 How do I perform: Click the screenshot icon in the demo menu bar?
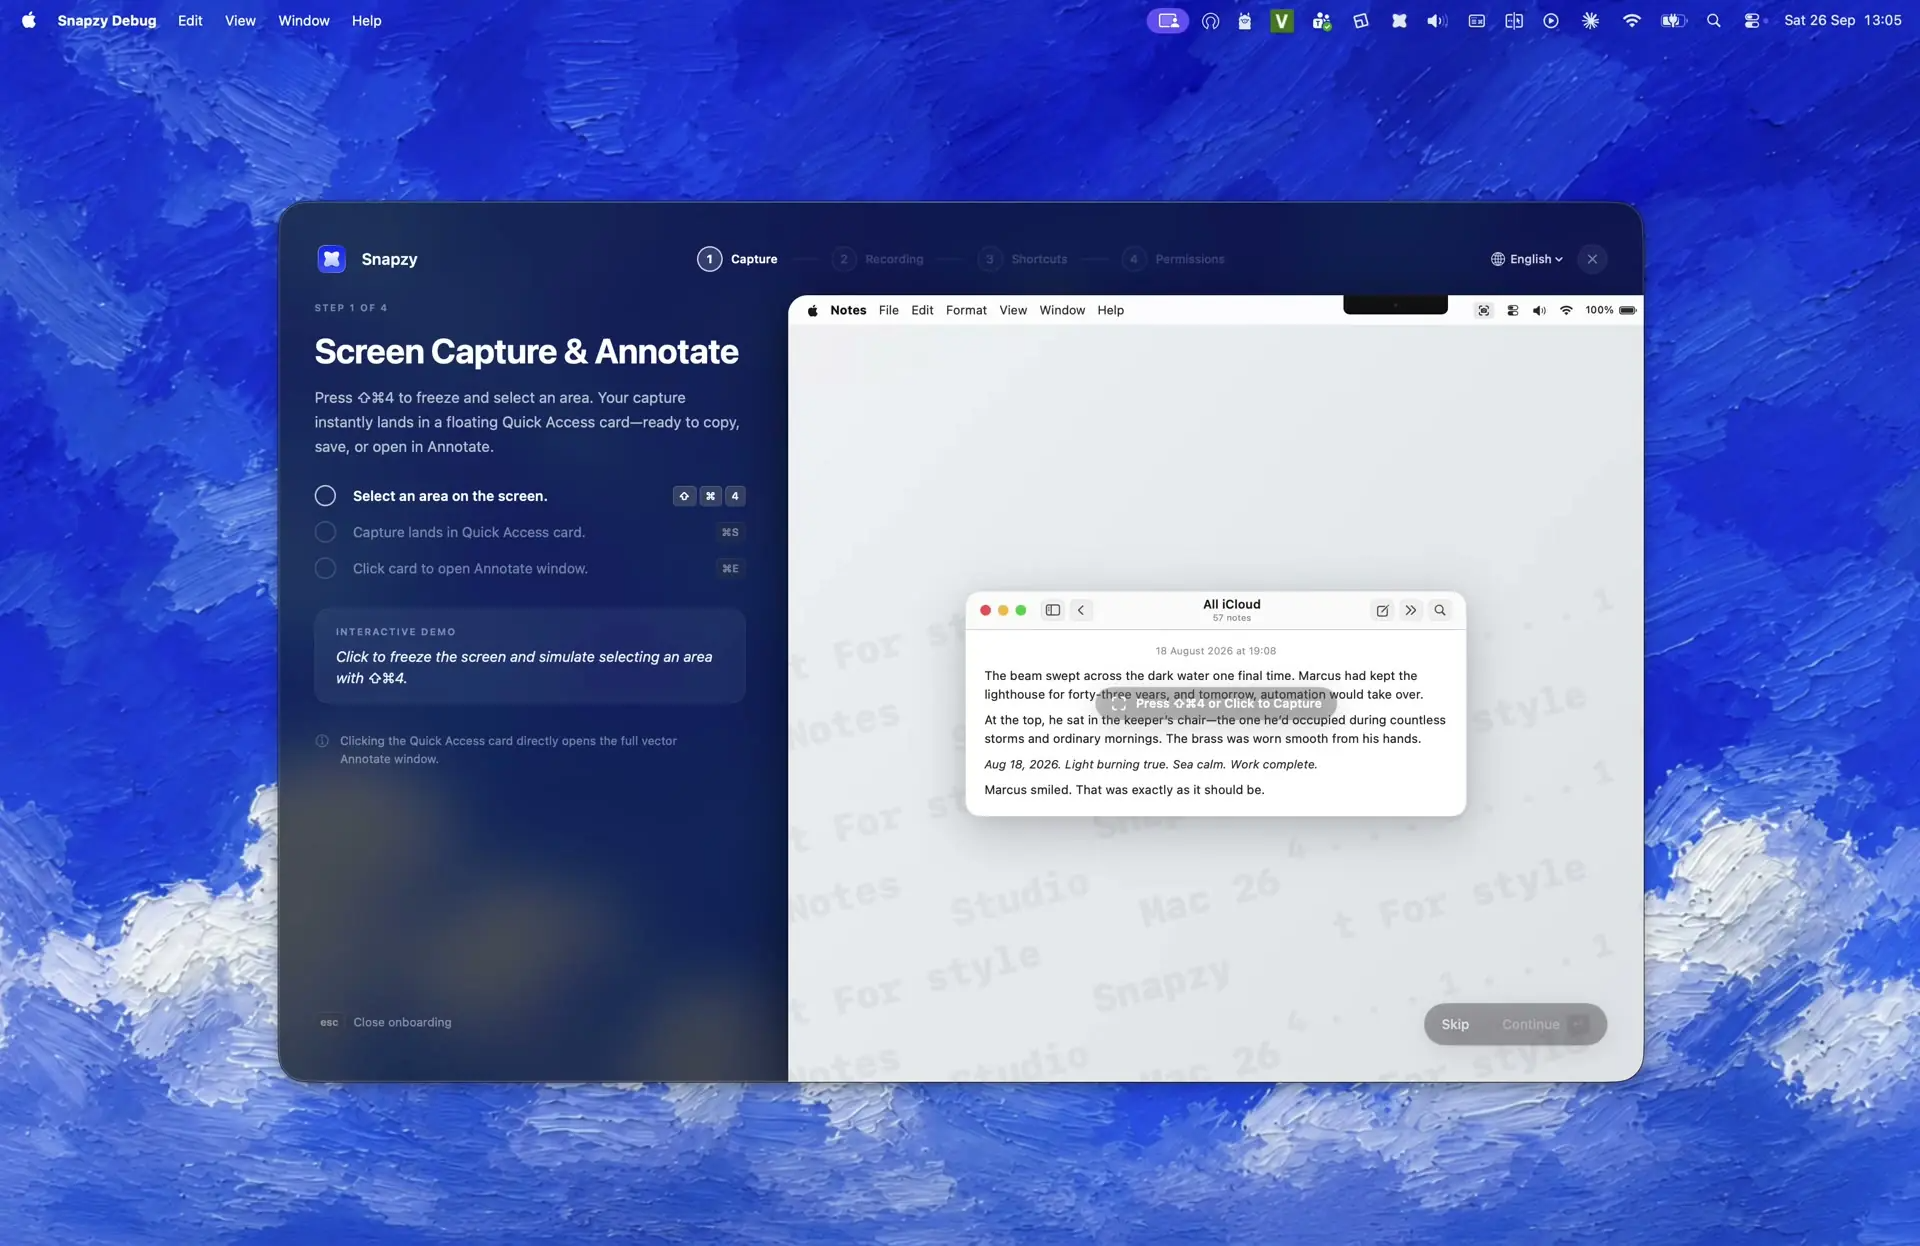pos(1483,311)
